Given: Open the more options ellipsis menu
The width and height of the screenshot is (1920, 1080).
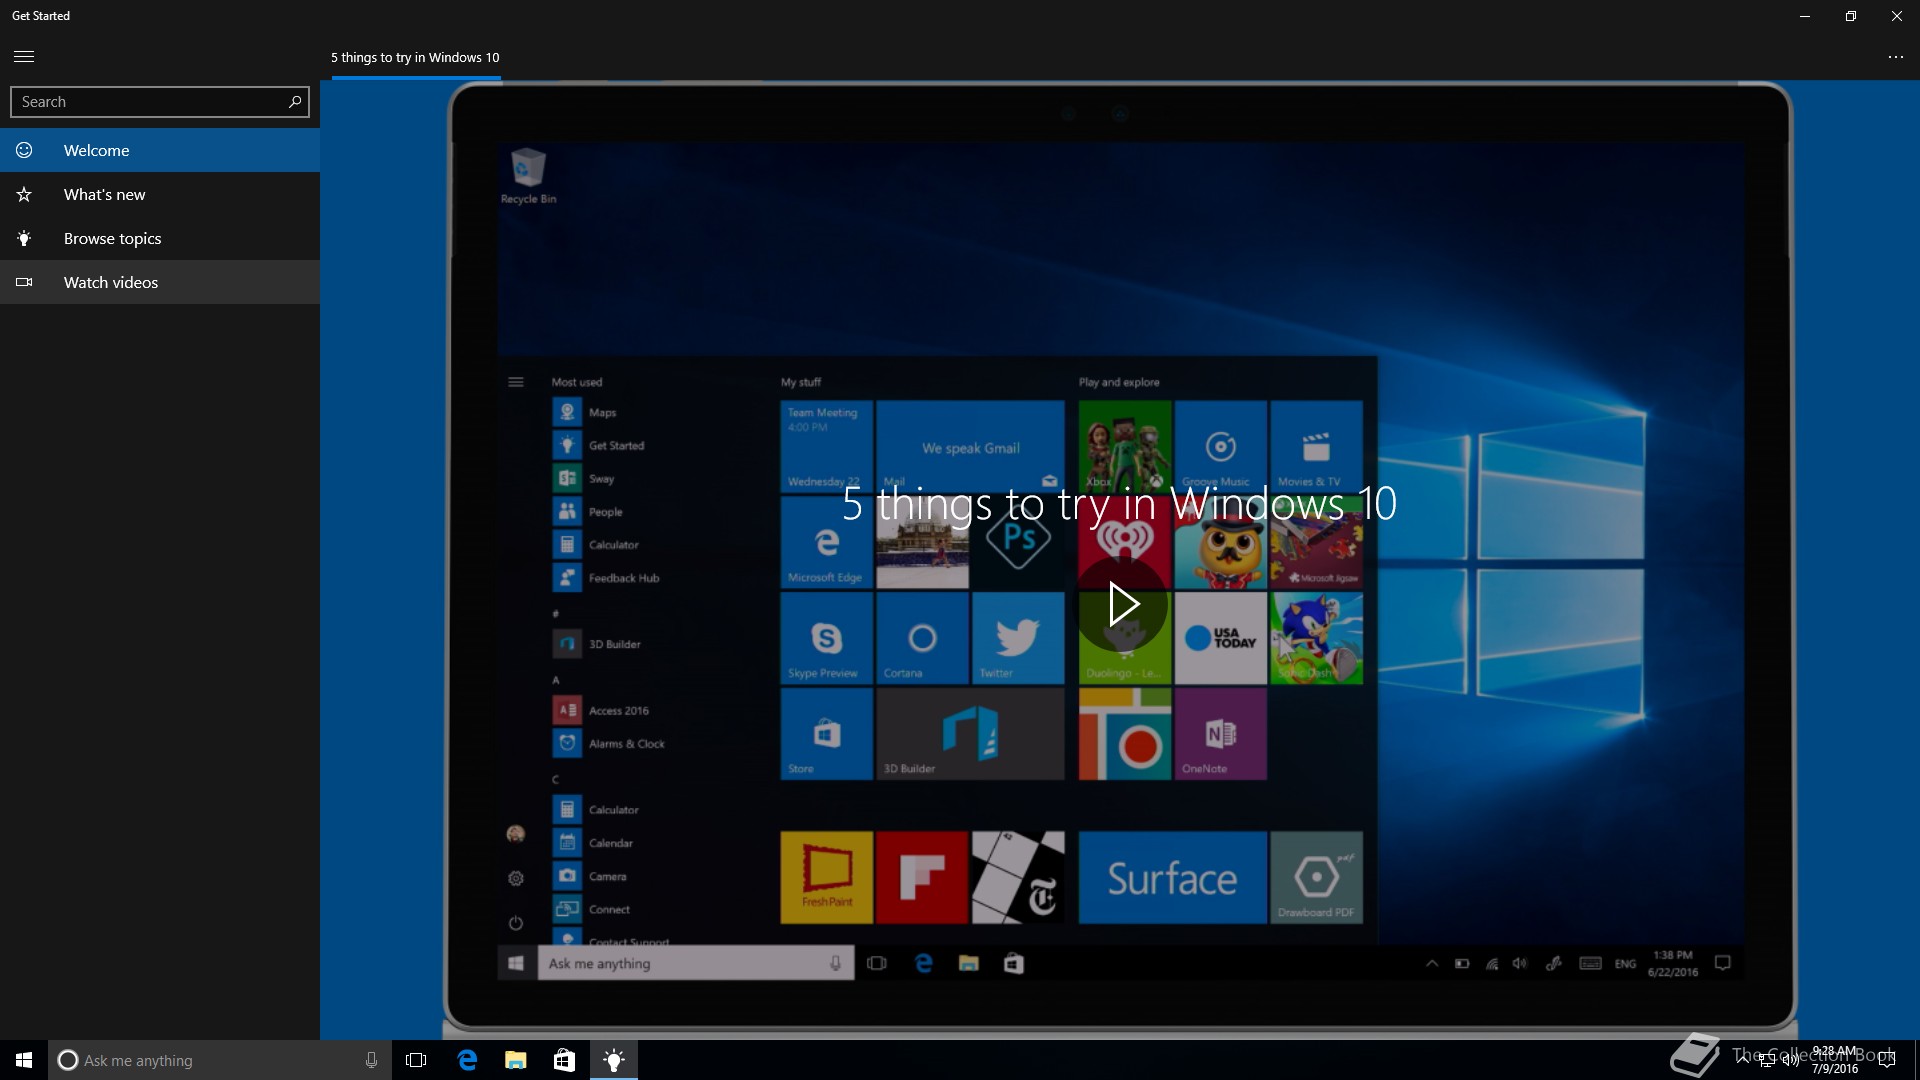Looking at the screenshot, I should 1895,57.
